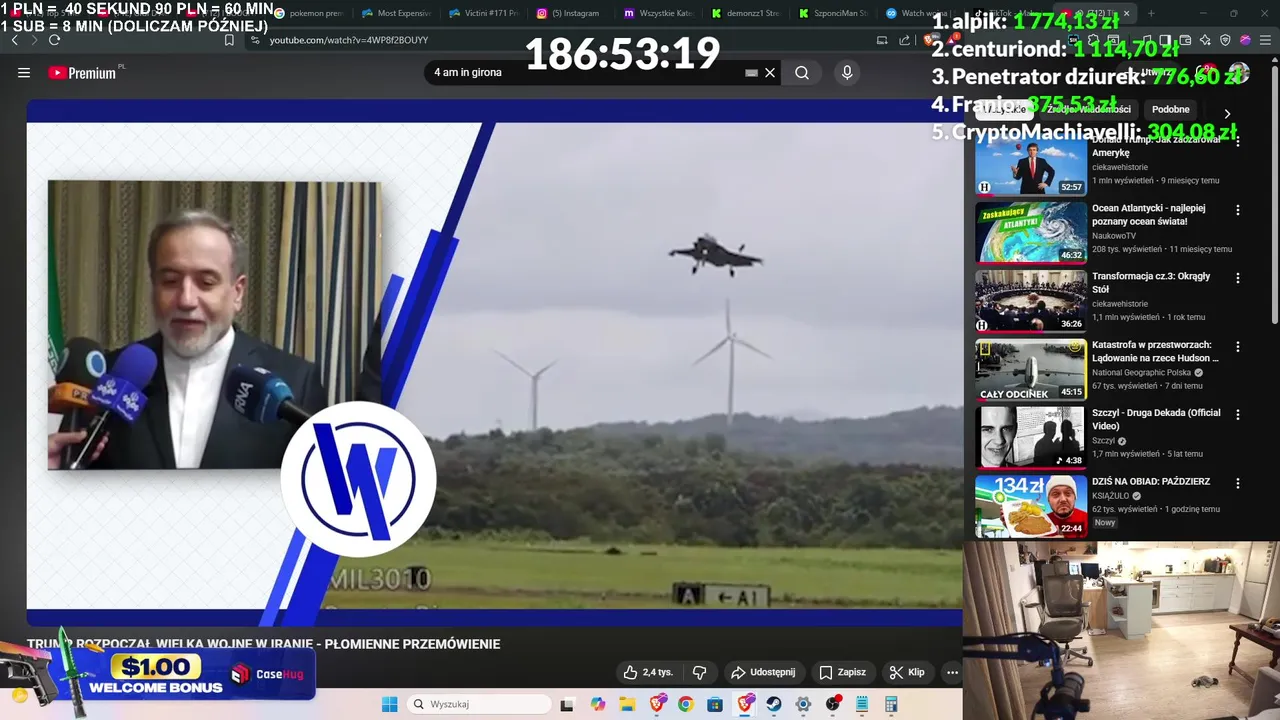1280x720 pixels.
Task: Open the on-screen keyboard in search box
Action: [x=751, y=73]
